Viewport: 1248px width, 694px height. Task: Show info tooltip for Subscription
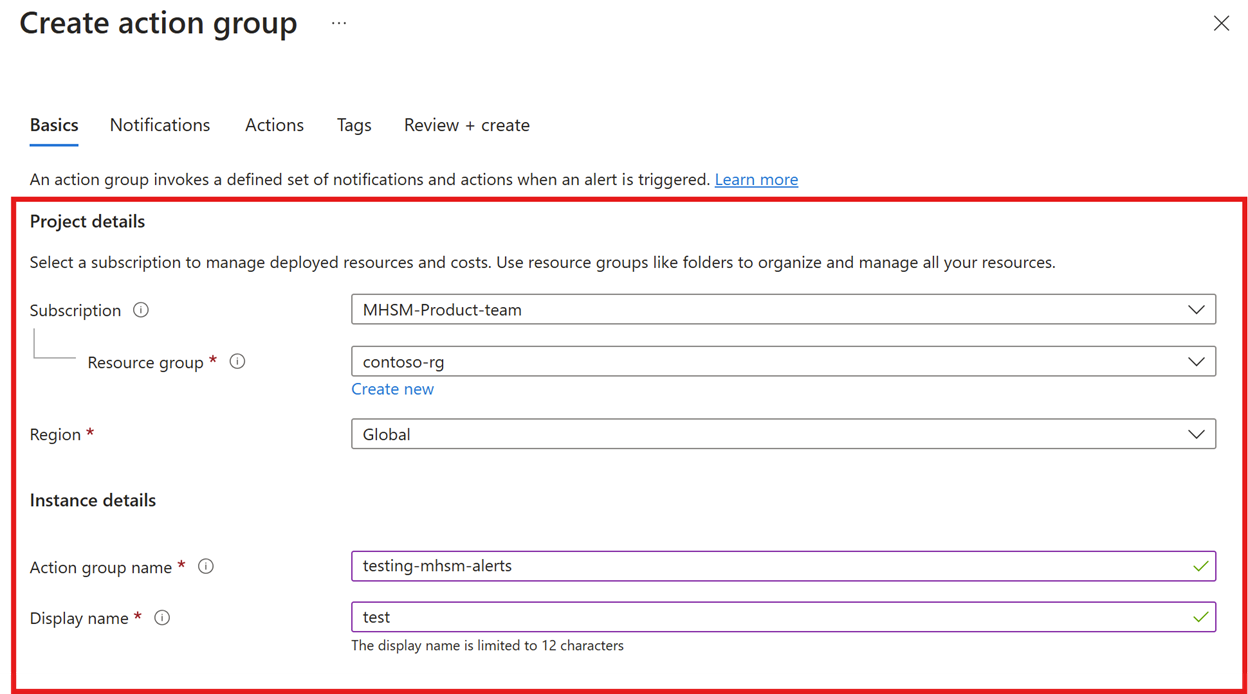pyautogui.click(x=141, y=310)
